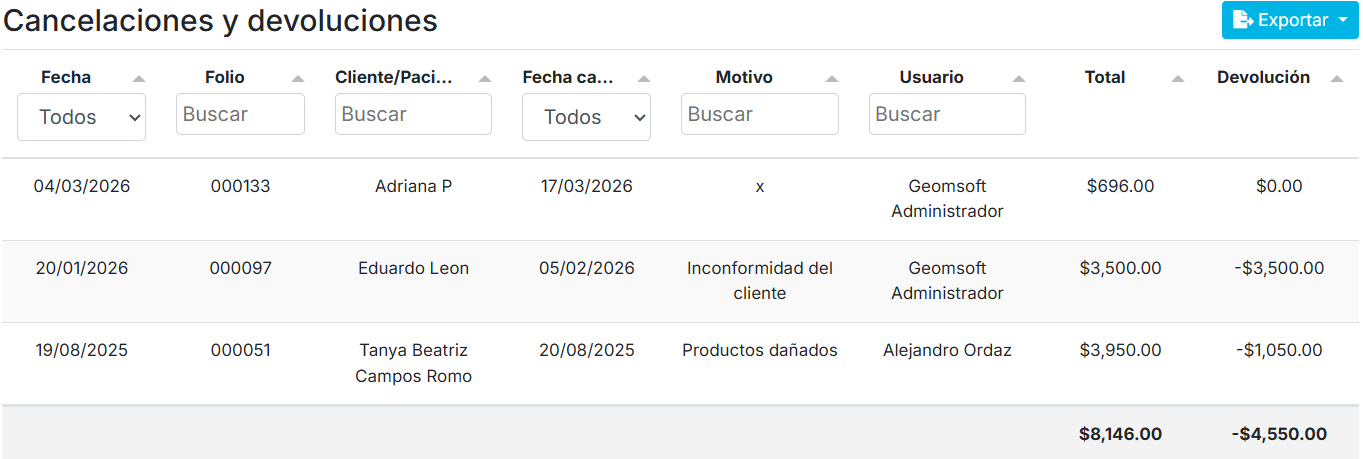
Task: Select the Tanya Beatriz Campos Romo row
Action: tap(413, 363)
